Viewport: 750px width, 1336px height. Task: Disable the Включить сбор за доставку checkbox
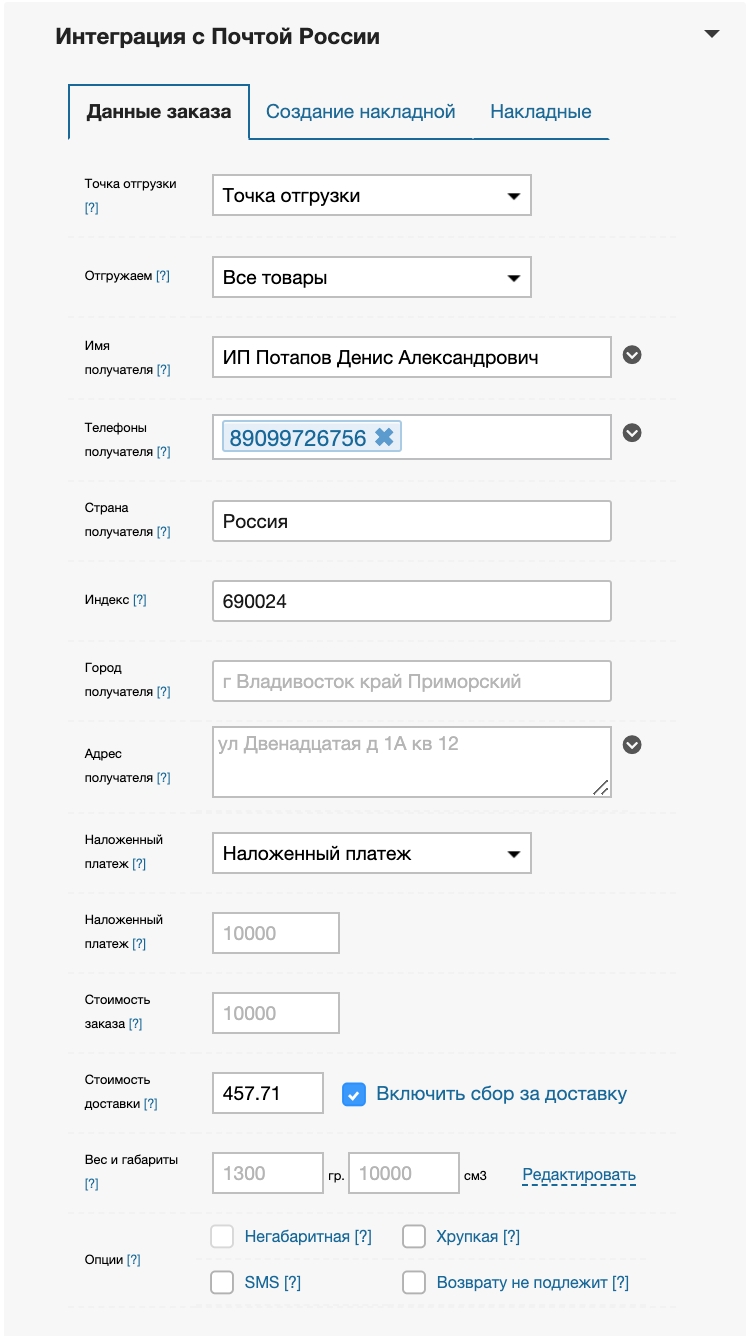point(353,1094)
